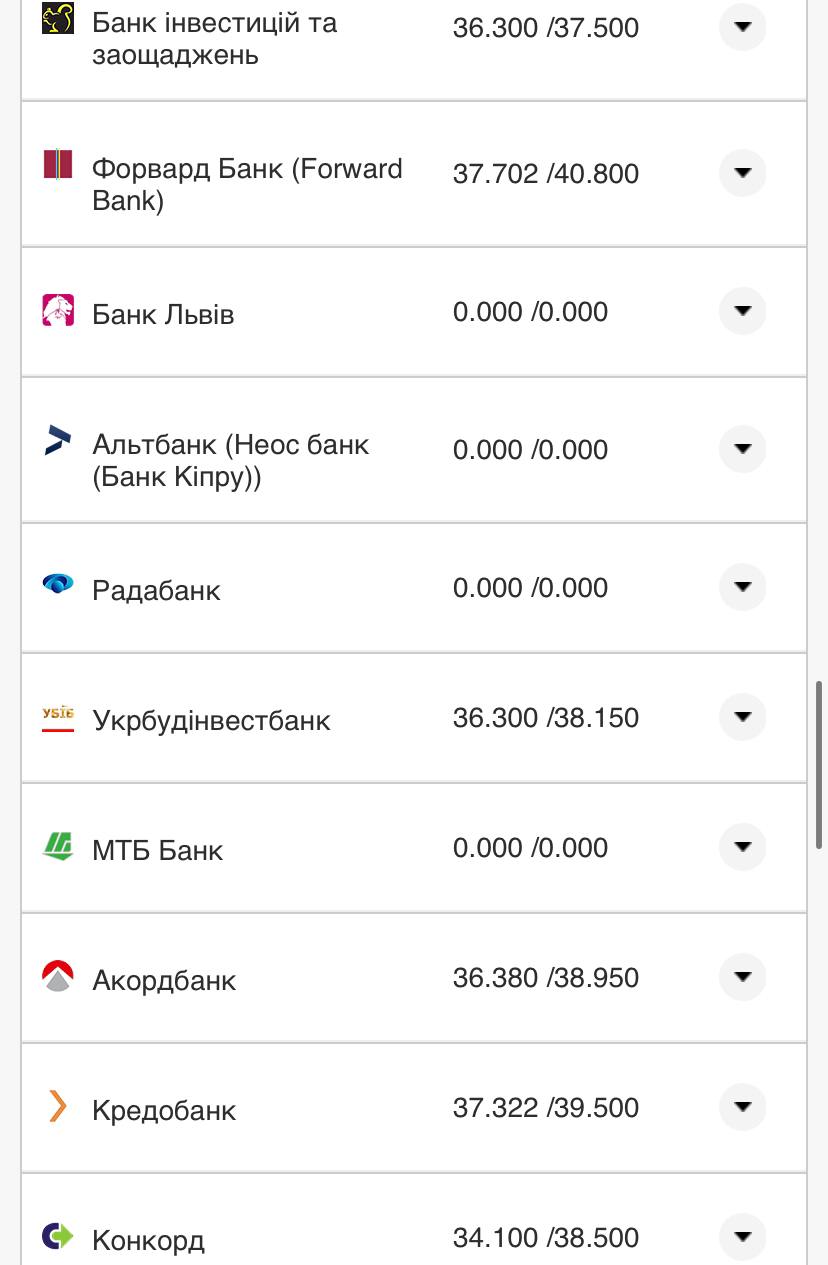Click the page scrollbar thumb
Viewport: 828px width, 1265px height.
point(819,765)
